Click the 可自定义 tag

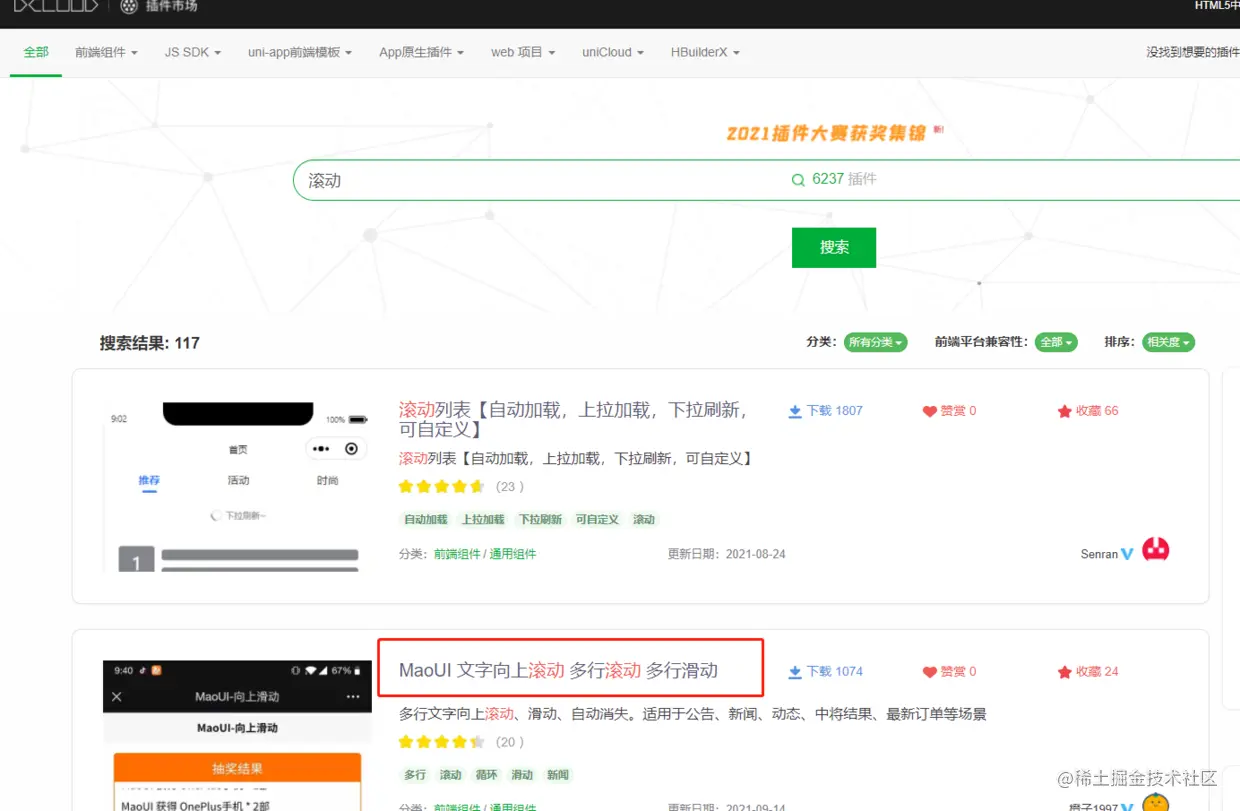[597, 520]
